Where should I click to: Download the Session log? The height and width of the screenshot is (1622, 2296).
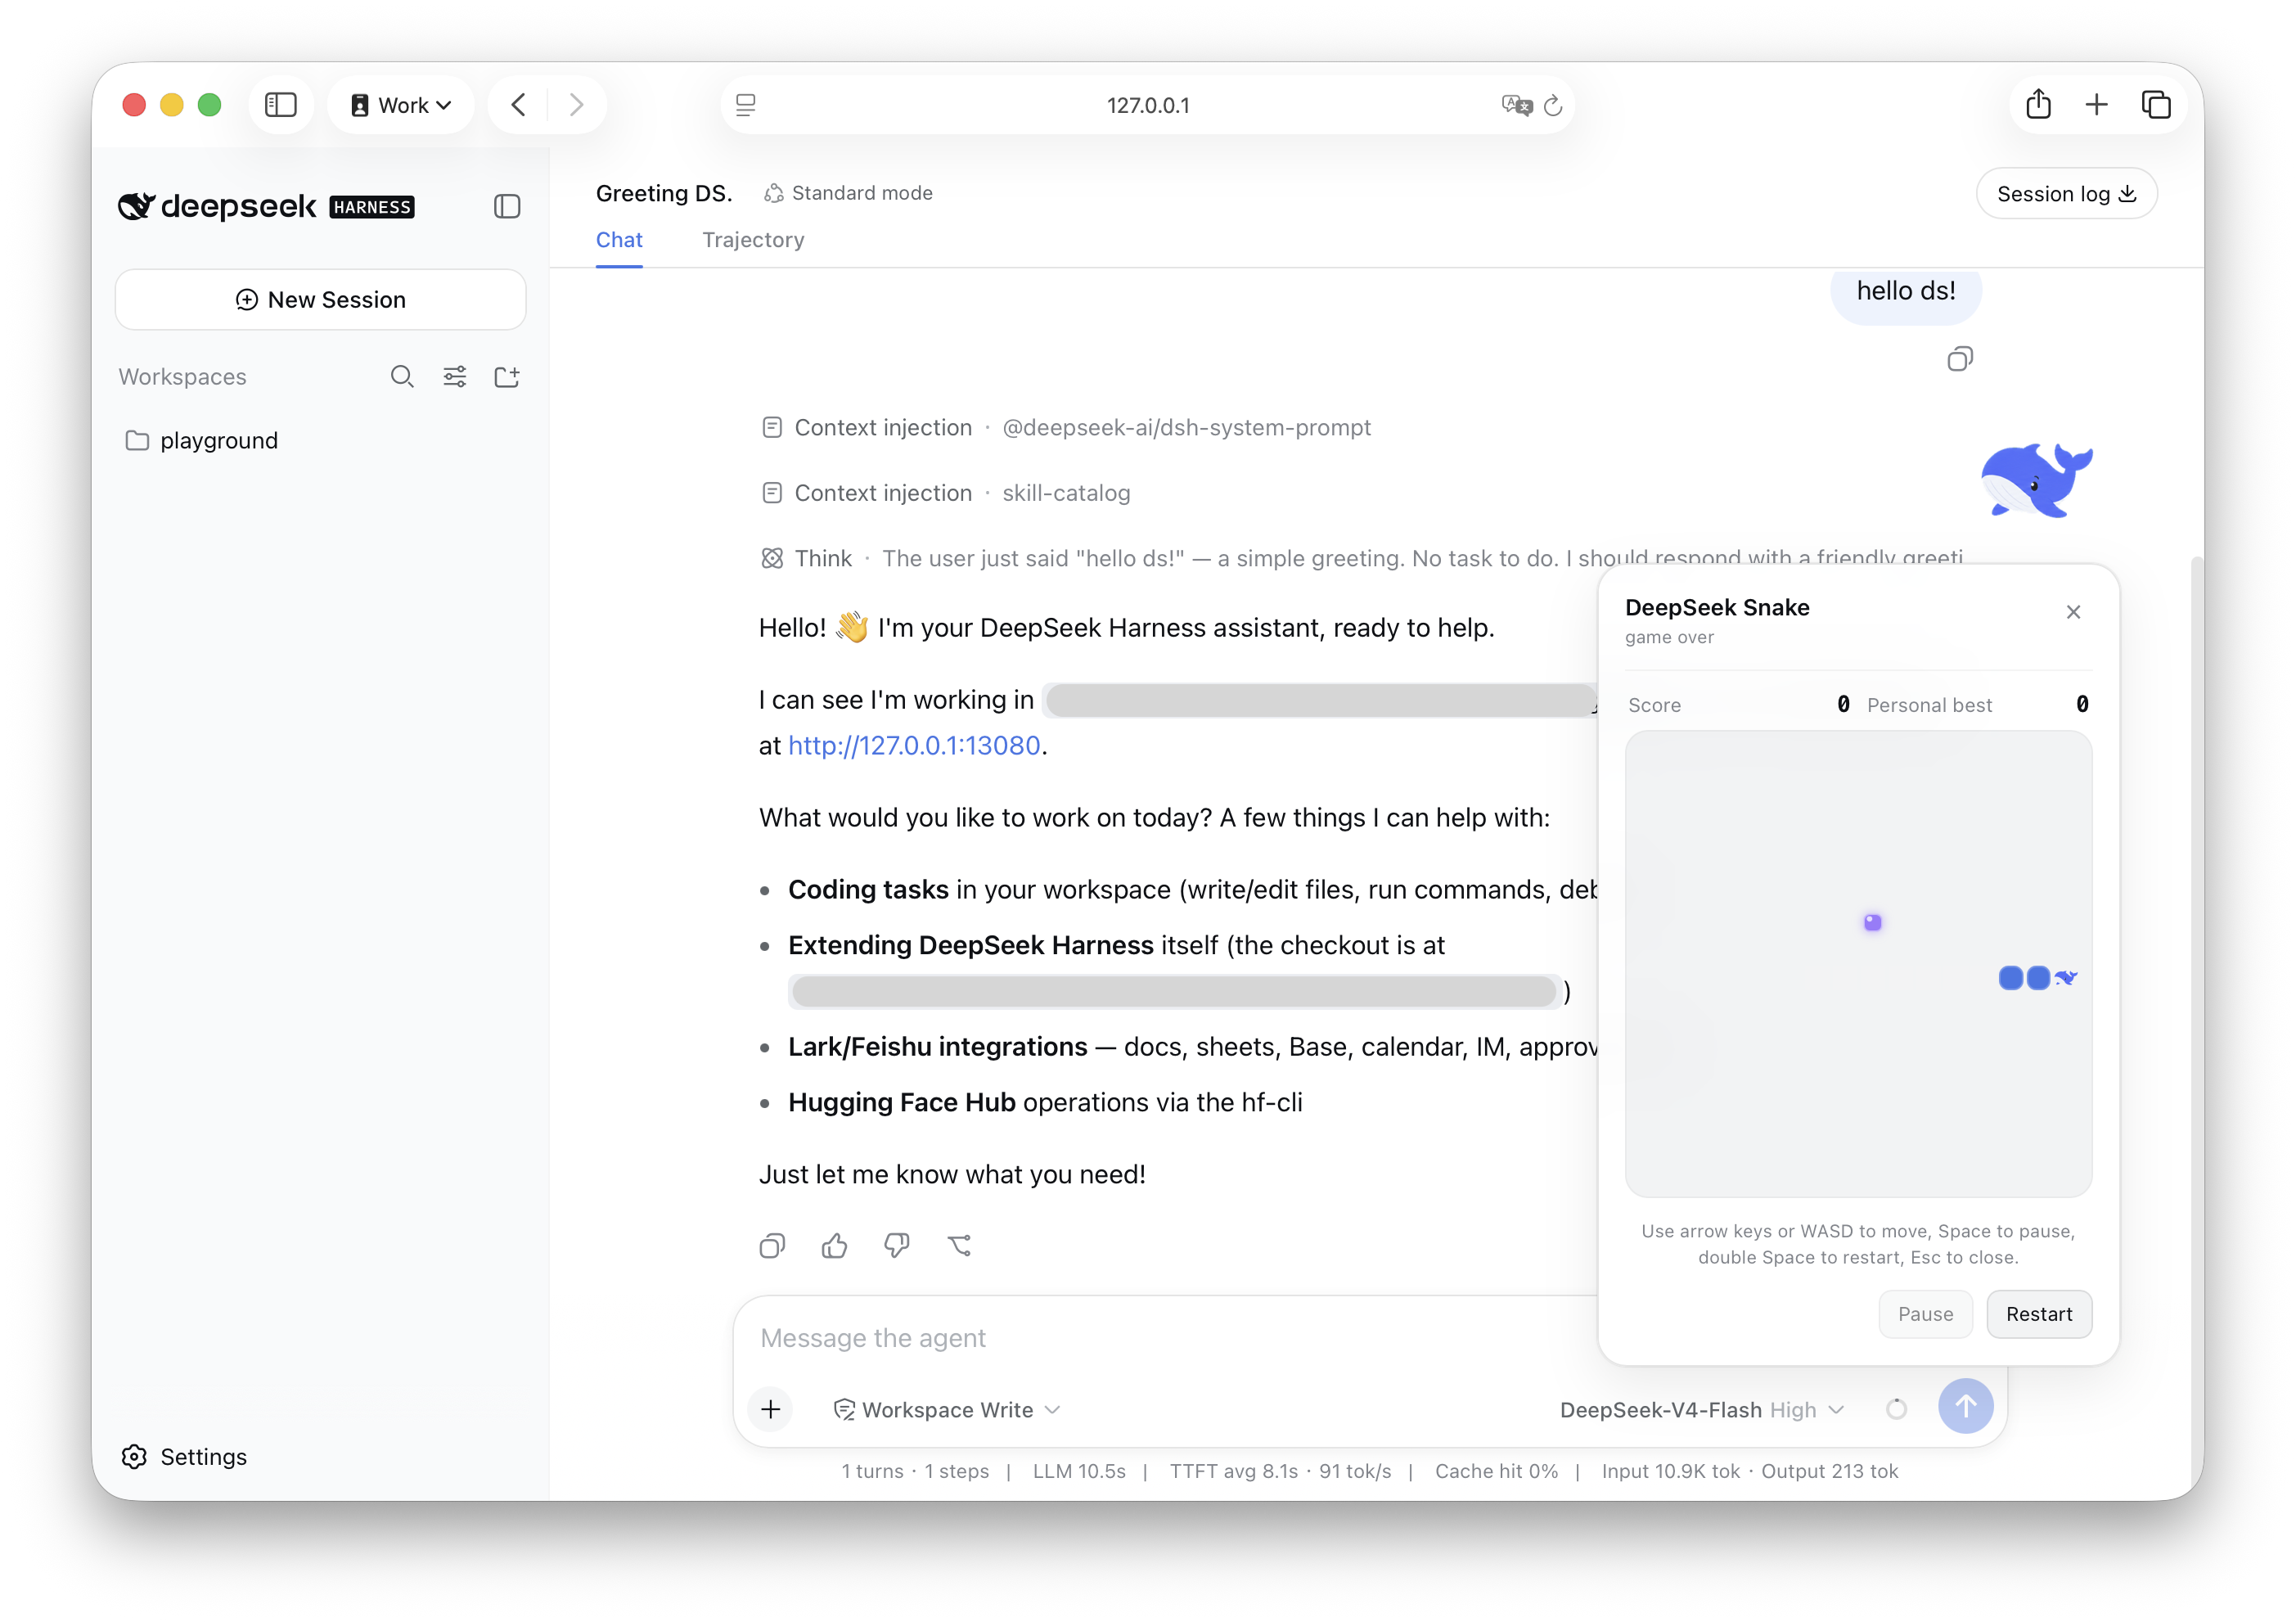click(2066, 194)
